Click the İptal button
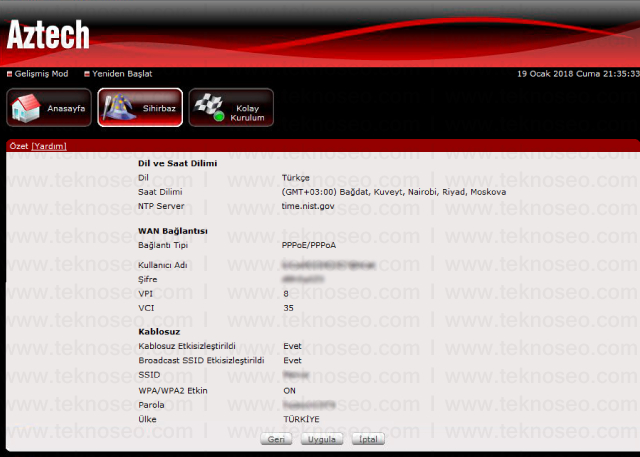 coord(368,439)
